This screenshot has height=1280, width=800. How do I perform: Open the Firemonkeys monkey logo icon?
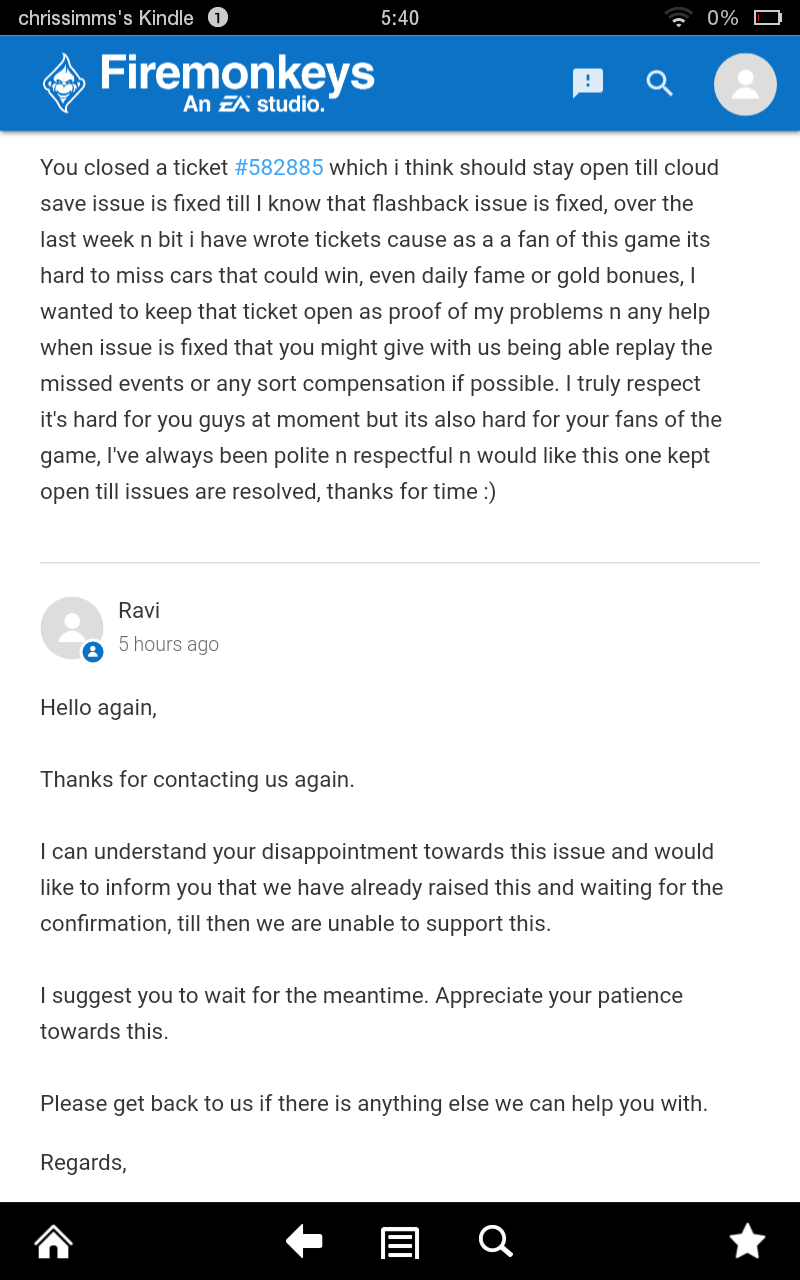[x=64, y=83]
